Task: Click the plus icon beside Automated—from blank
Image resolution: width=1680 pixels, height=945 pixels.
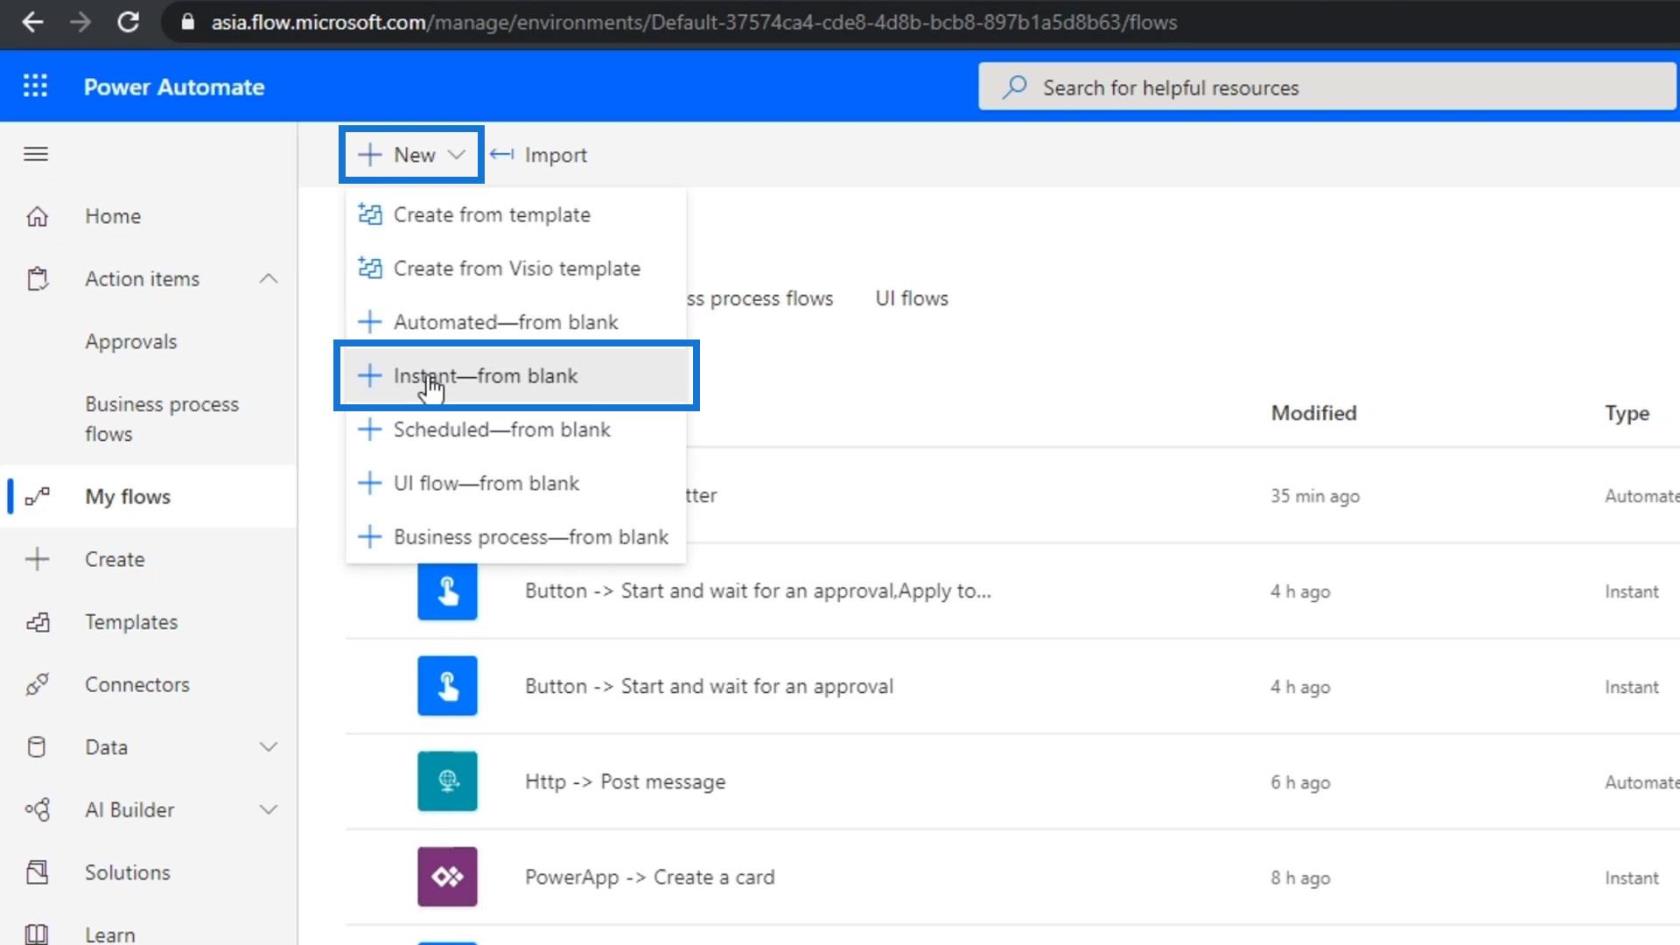Action: click(370, 322)
